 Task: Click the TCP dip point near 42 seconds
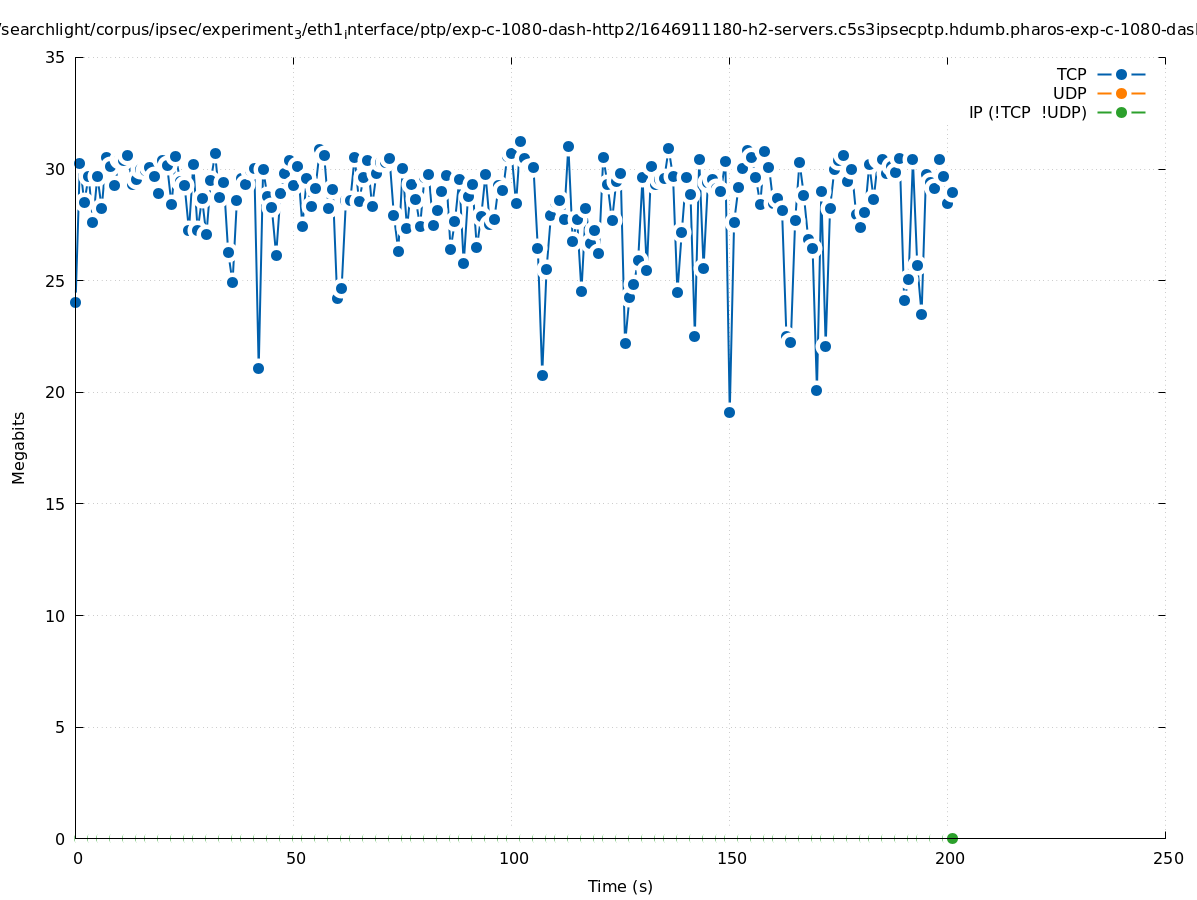pyautogui.click(x=258, y=368)
